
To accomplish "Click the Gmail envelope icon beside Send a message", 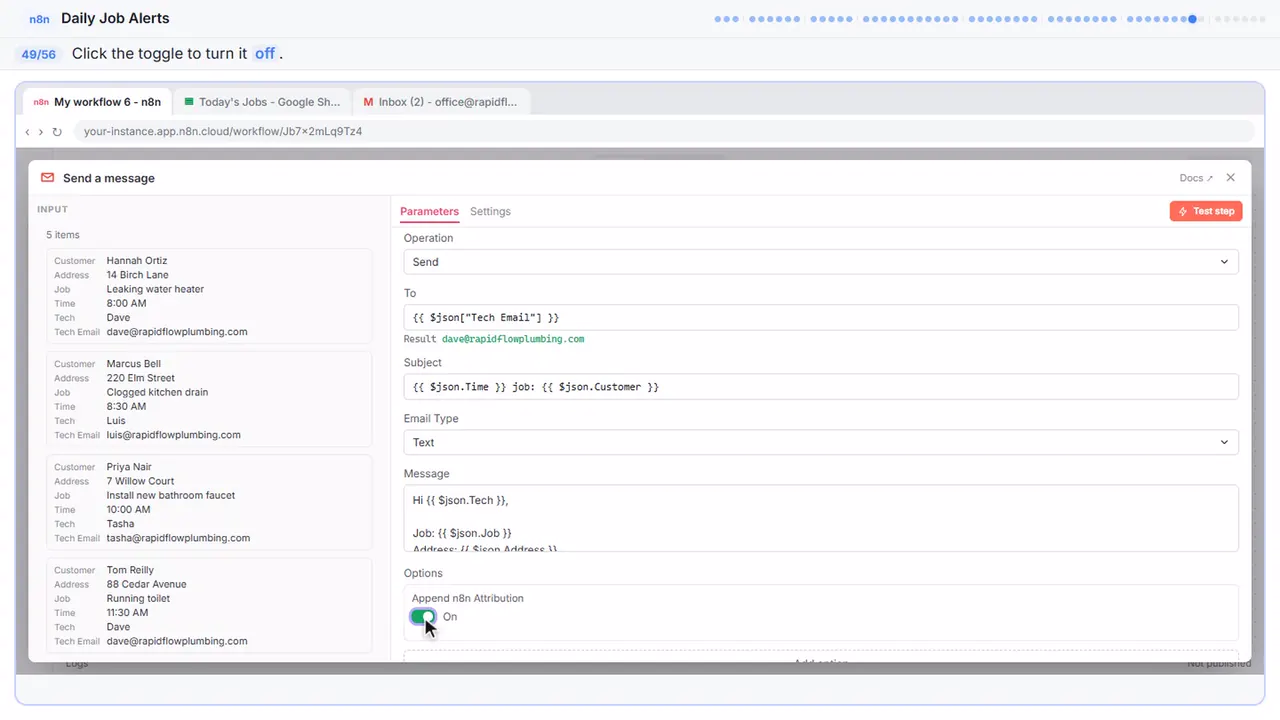I will pyautogui.click(x=47, y=178).
